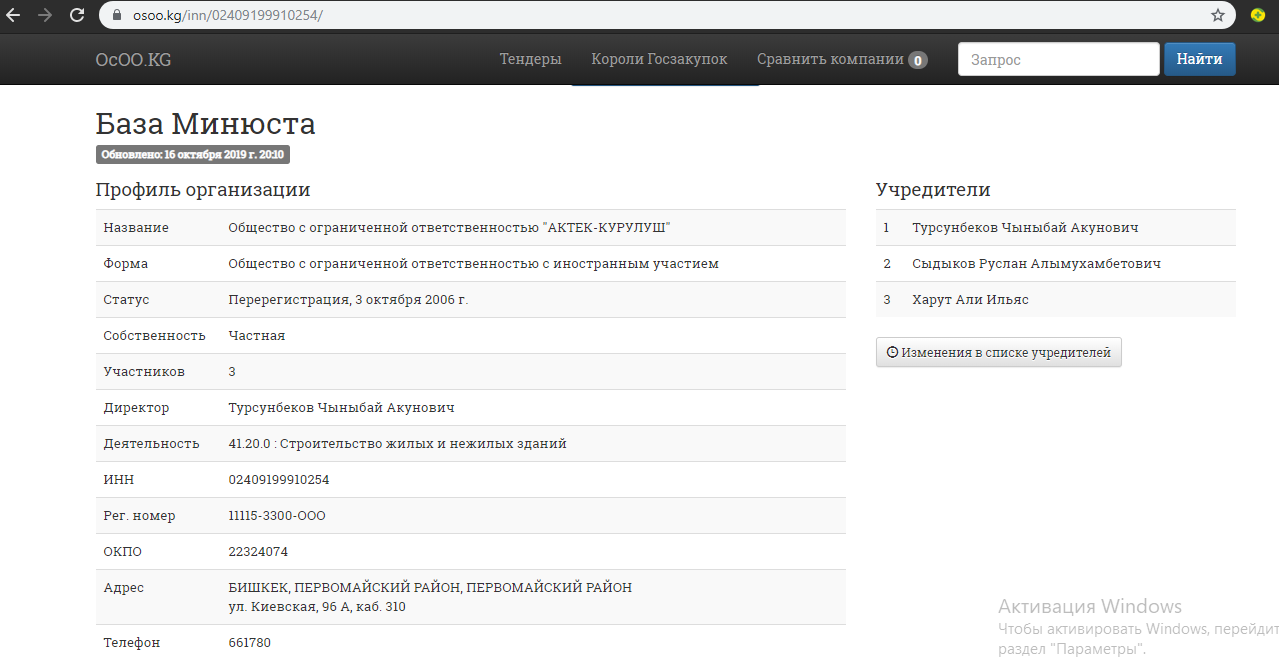Select founder Сыдыков Руслан Алымухамбетович row
The image size is (1279, 671).
1036,263
